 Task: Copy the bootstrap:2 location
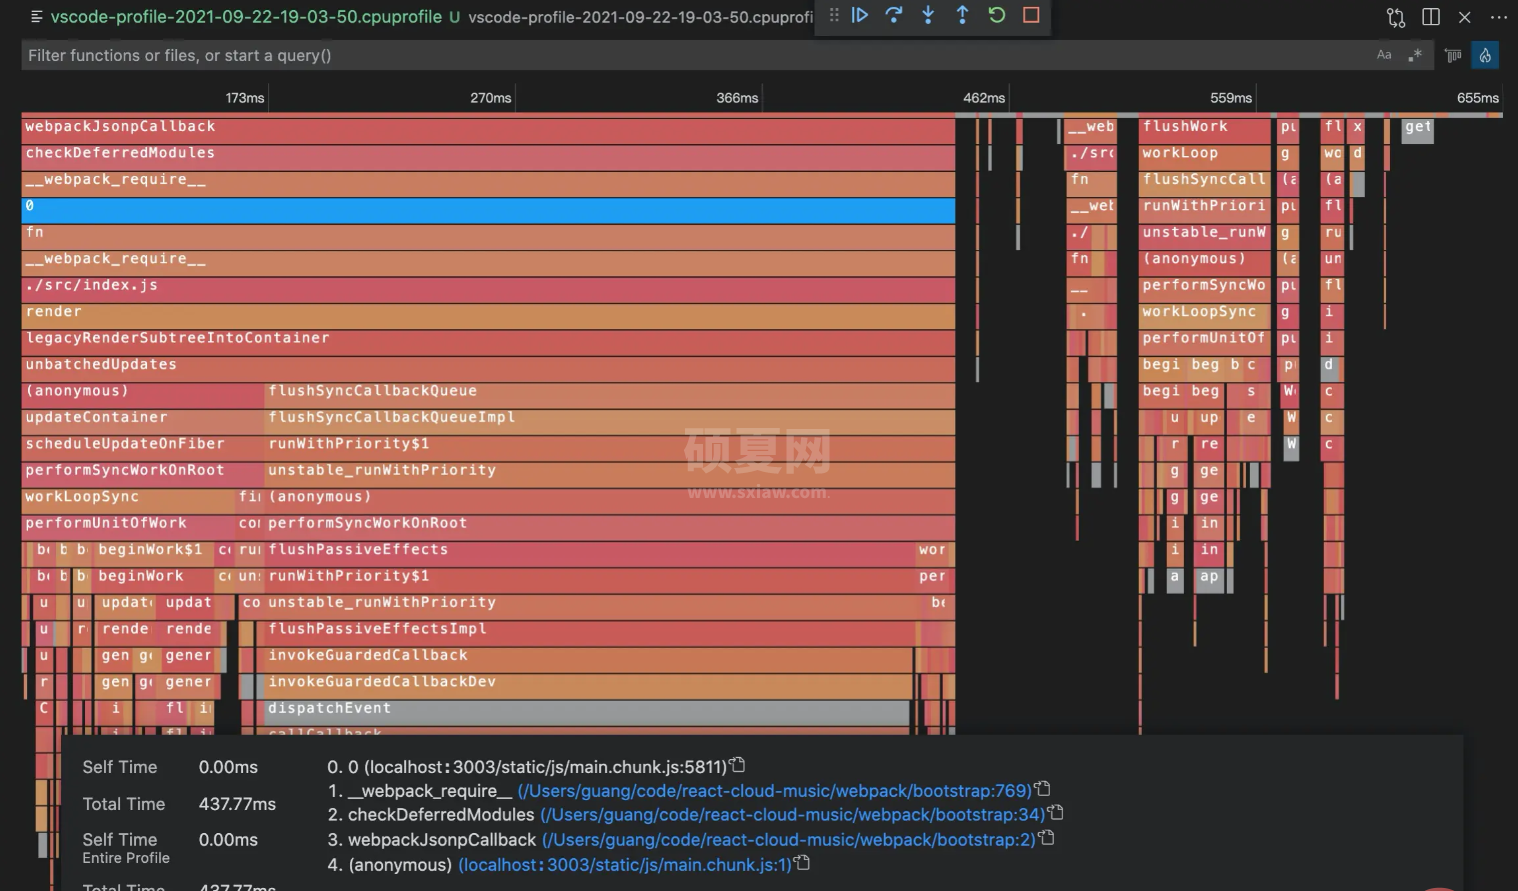pyautogui.click(x=1047, y=838)
